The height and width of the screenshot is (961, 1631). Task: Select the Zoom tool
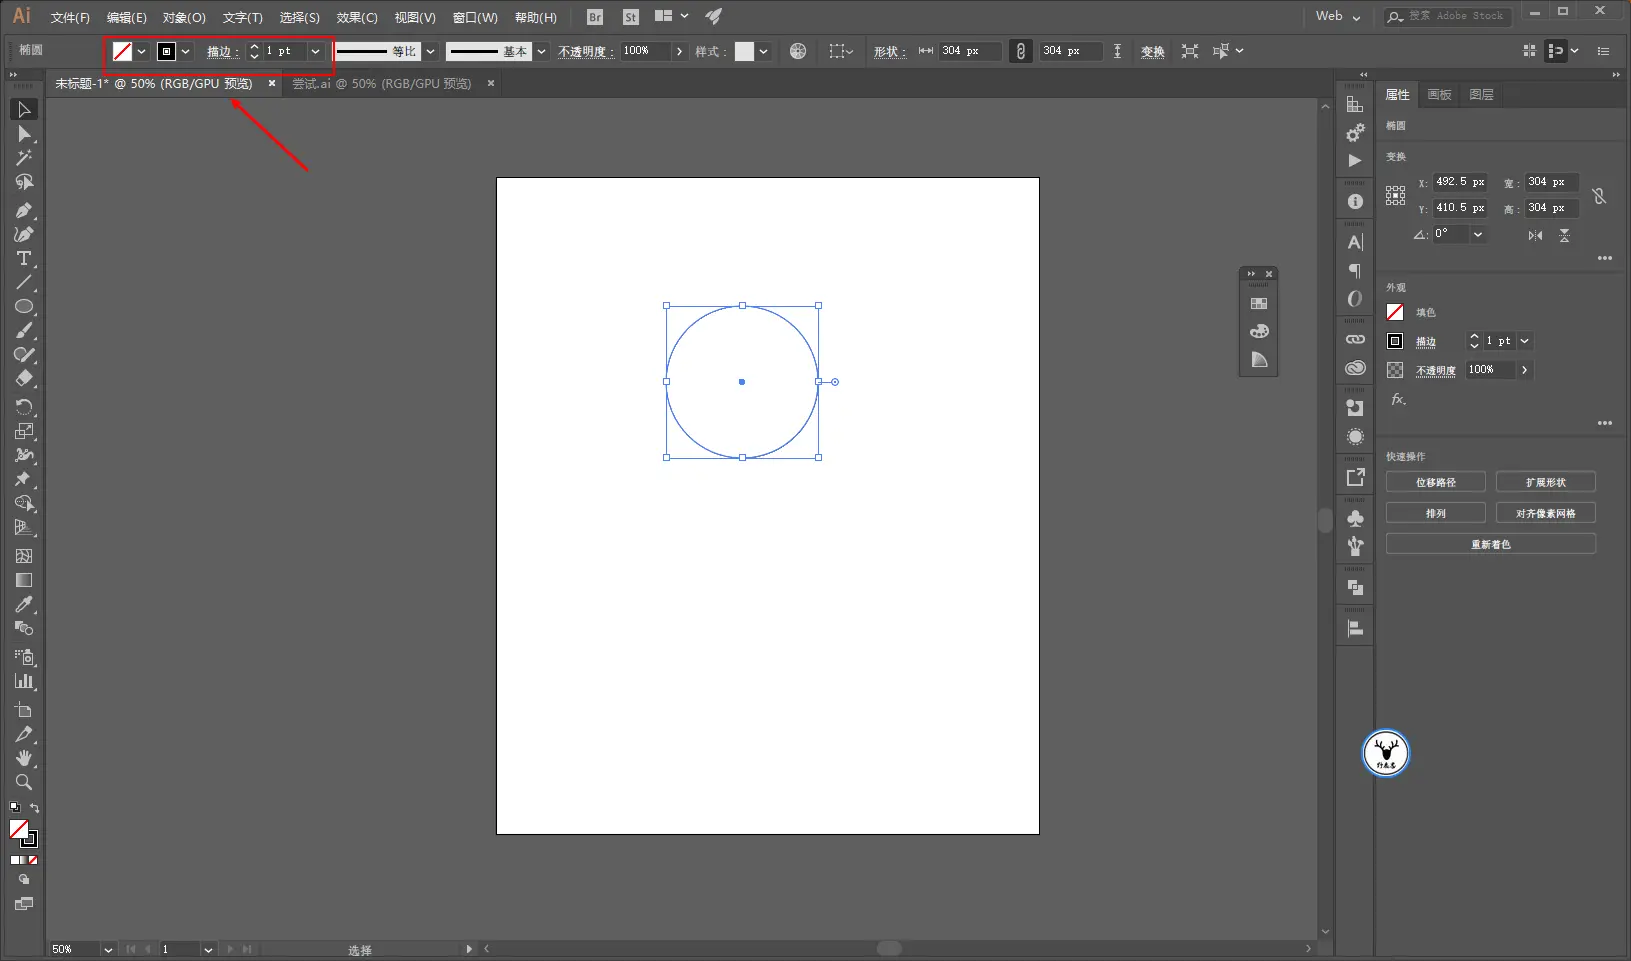[x=24, y=782]
